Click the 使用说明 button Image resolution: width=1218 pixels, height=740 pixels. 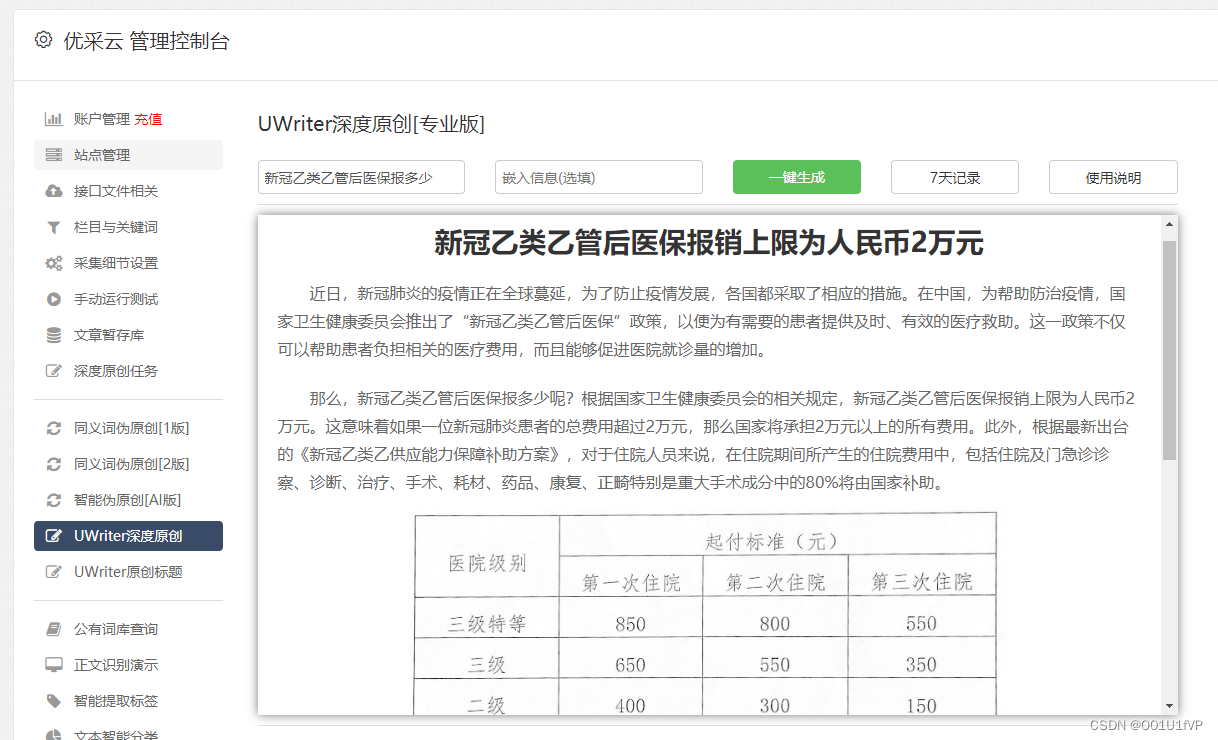pyautogui.click(x=1112, y=177)
